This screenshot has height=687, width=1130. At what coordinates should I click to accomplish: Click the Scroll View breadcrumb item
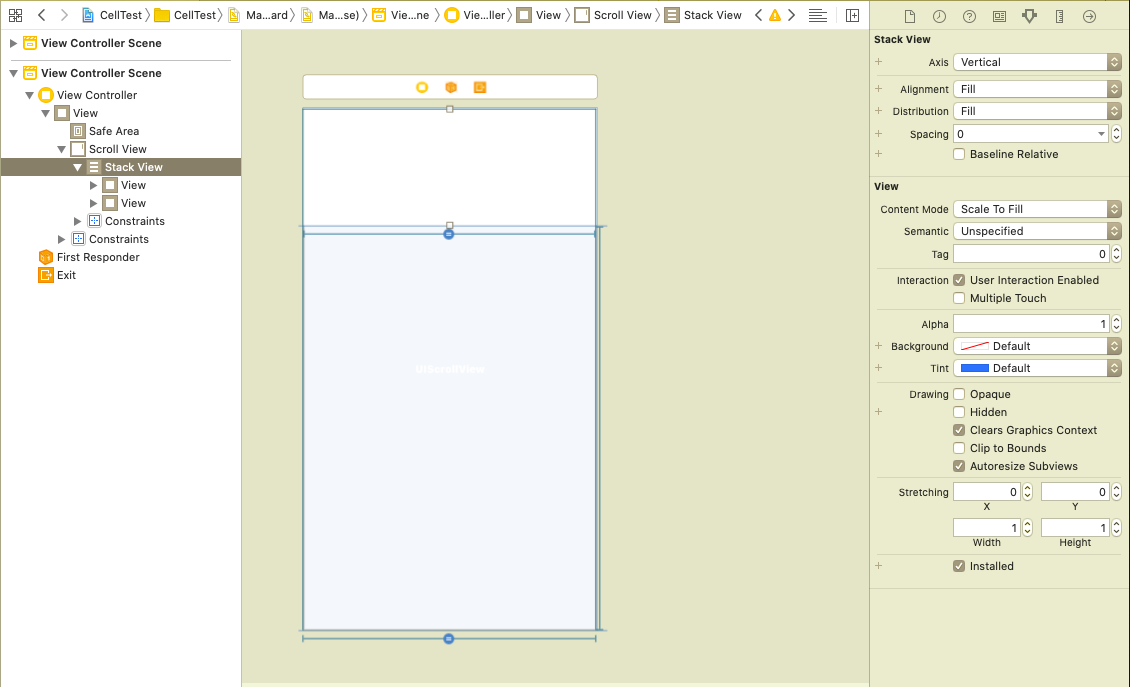click(x=613, y=15)
